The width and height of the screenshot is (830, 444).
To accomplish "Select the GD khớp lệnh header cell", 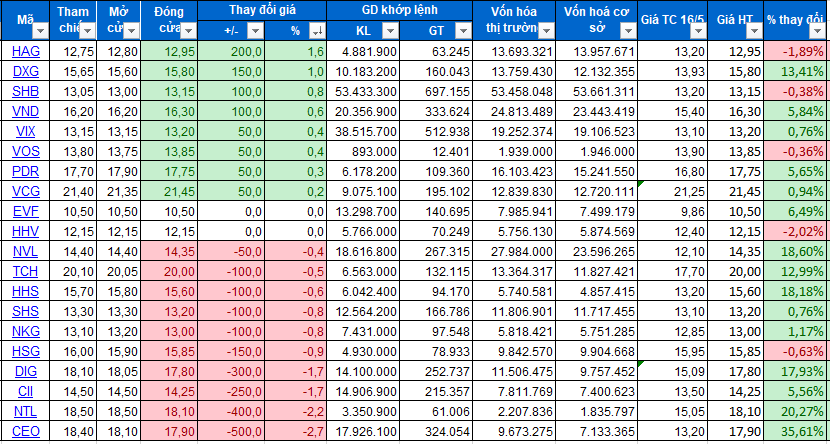I will 400,11.
